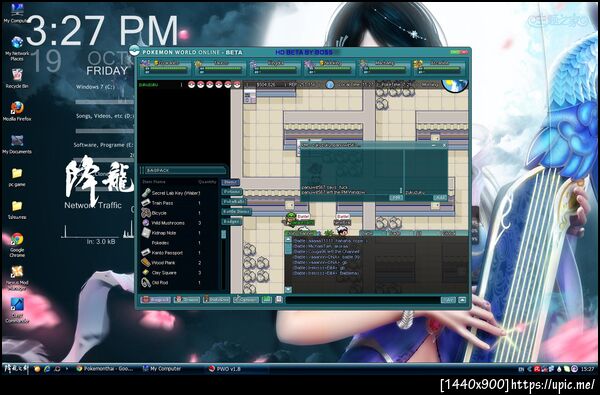Focus the chat message input field

click(x=362, y=300)
